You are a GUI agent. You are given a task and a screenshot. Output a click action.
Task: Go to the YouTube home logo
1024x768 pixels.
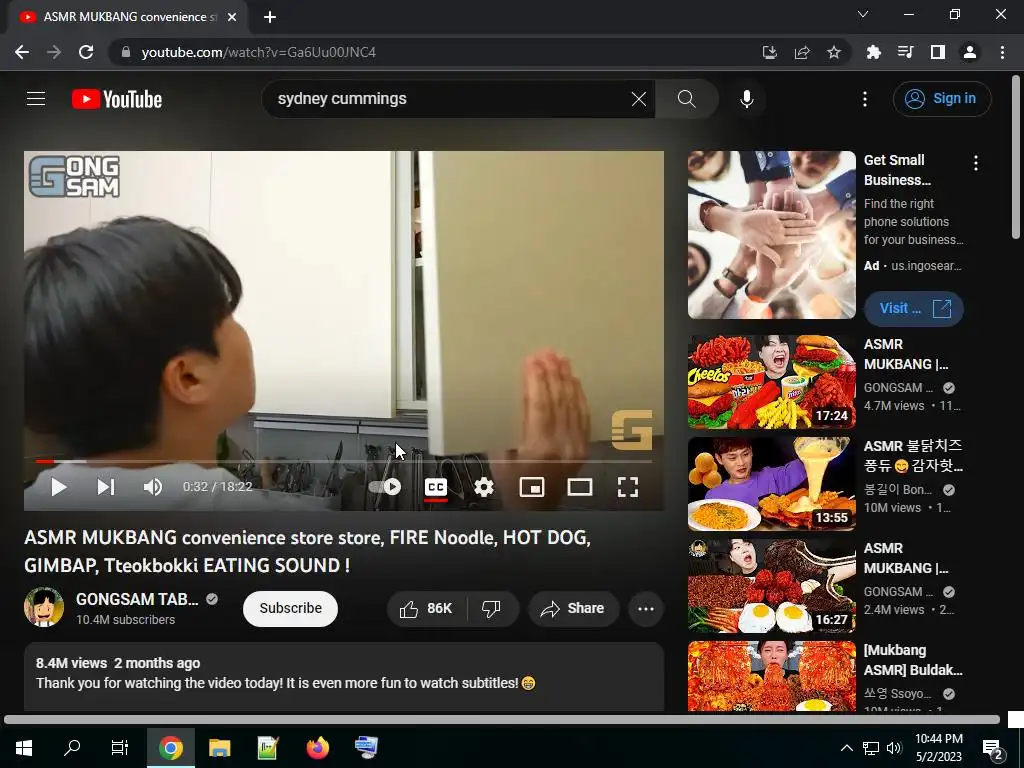click(117, 99)
